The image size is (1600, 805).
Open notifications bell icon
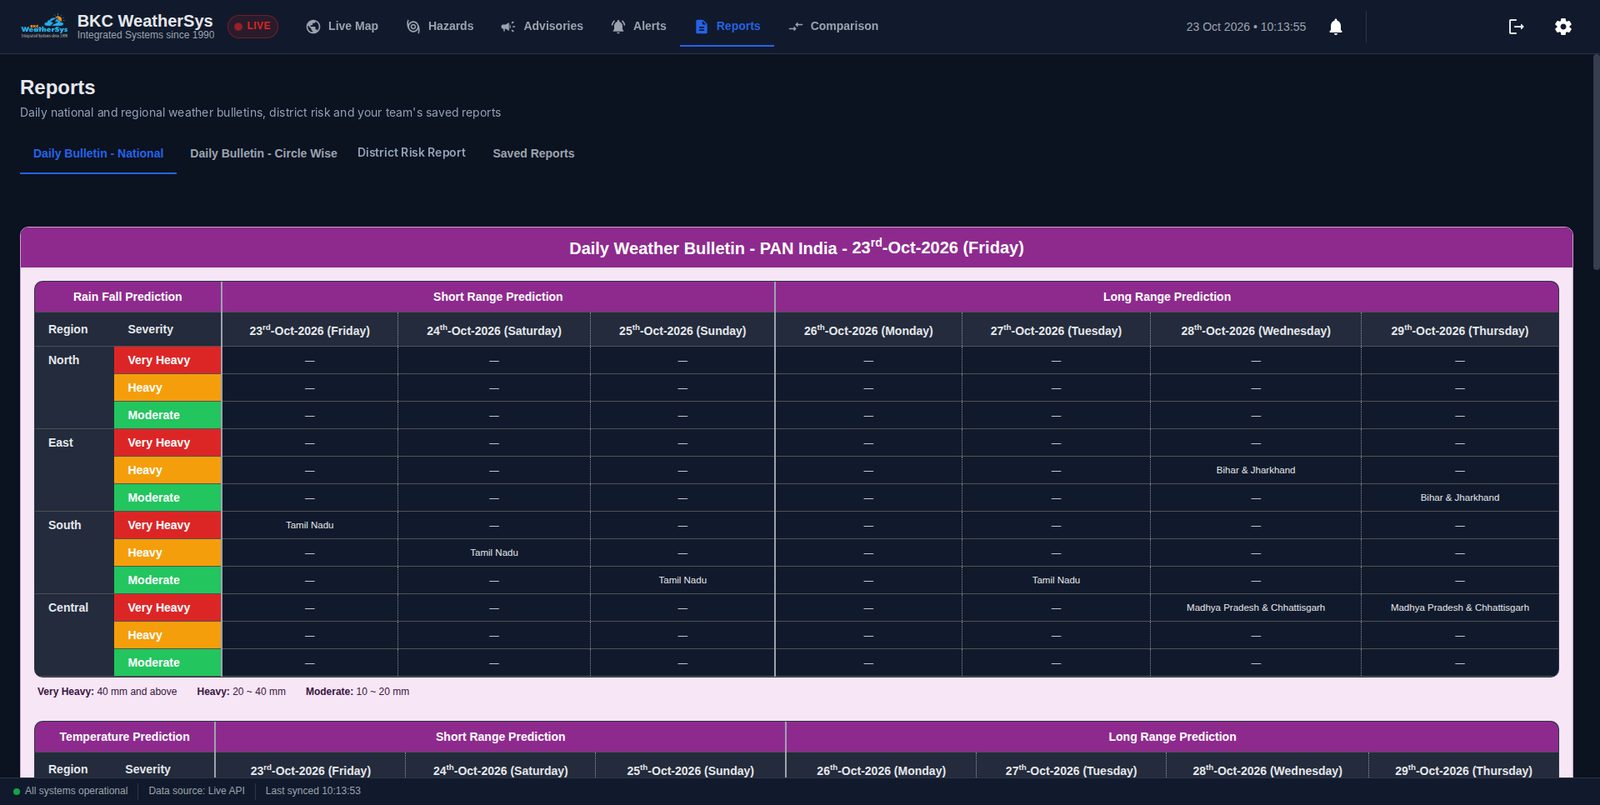coord(1335,27)
